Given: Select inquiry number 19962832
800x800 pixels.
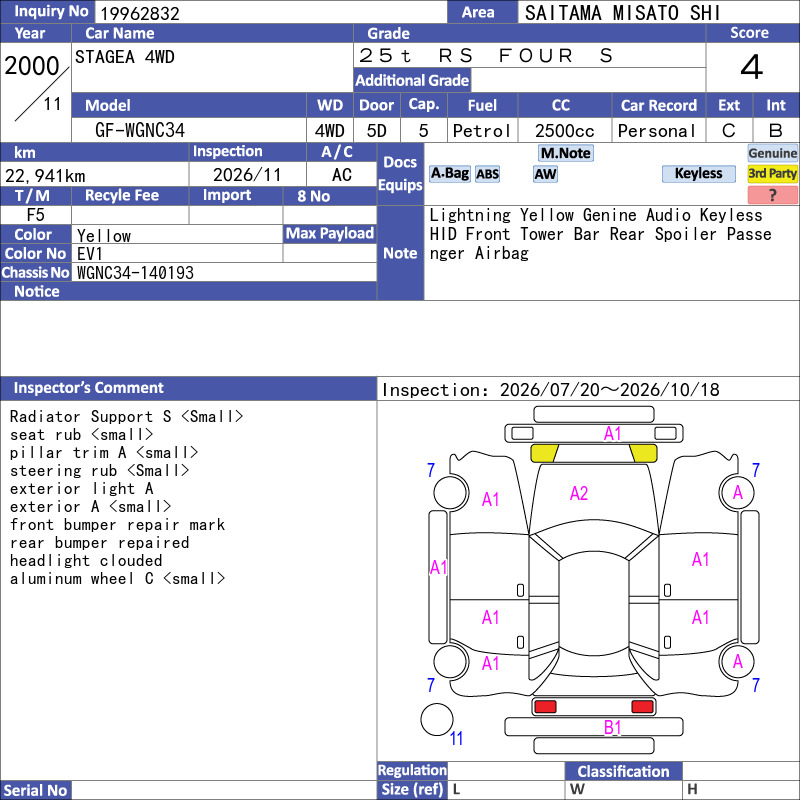Looking at the screenshot, I should click(x=140, y=13).
